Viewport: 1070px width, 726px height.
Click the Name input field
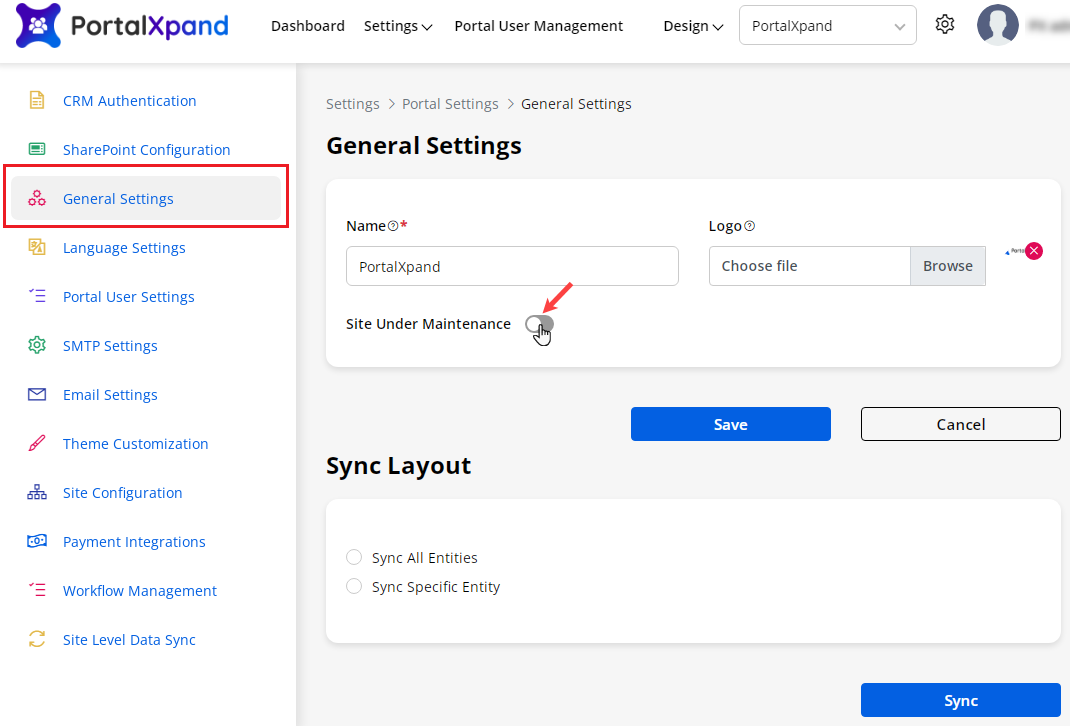pyautogui.click(x=512, y=266)
